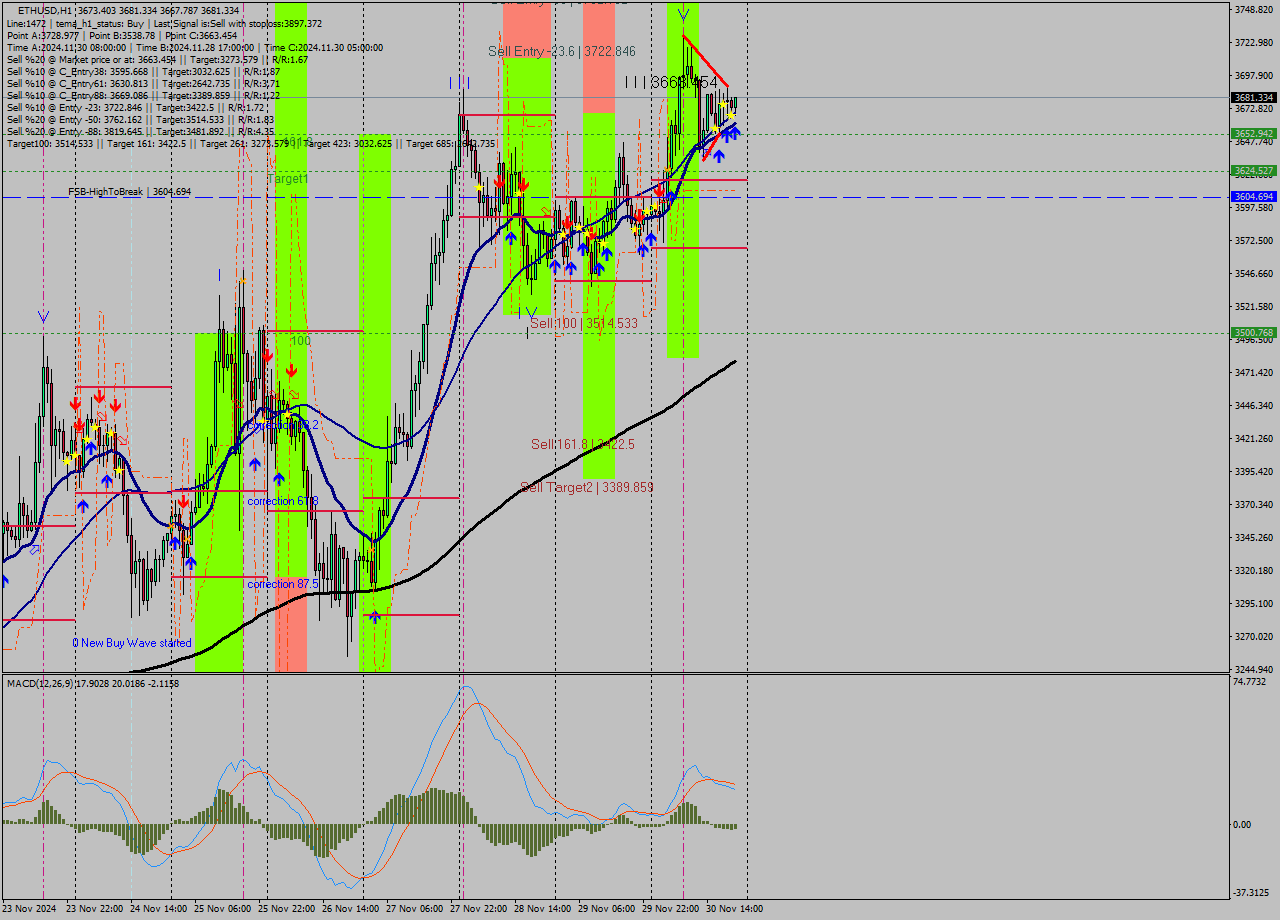Click the 'Sell %10 @ C_Entry61: 3630.813' line
This screenshot has width=1280, height=920.
[143, 83]
